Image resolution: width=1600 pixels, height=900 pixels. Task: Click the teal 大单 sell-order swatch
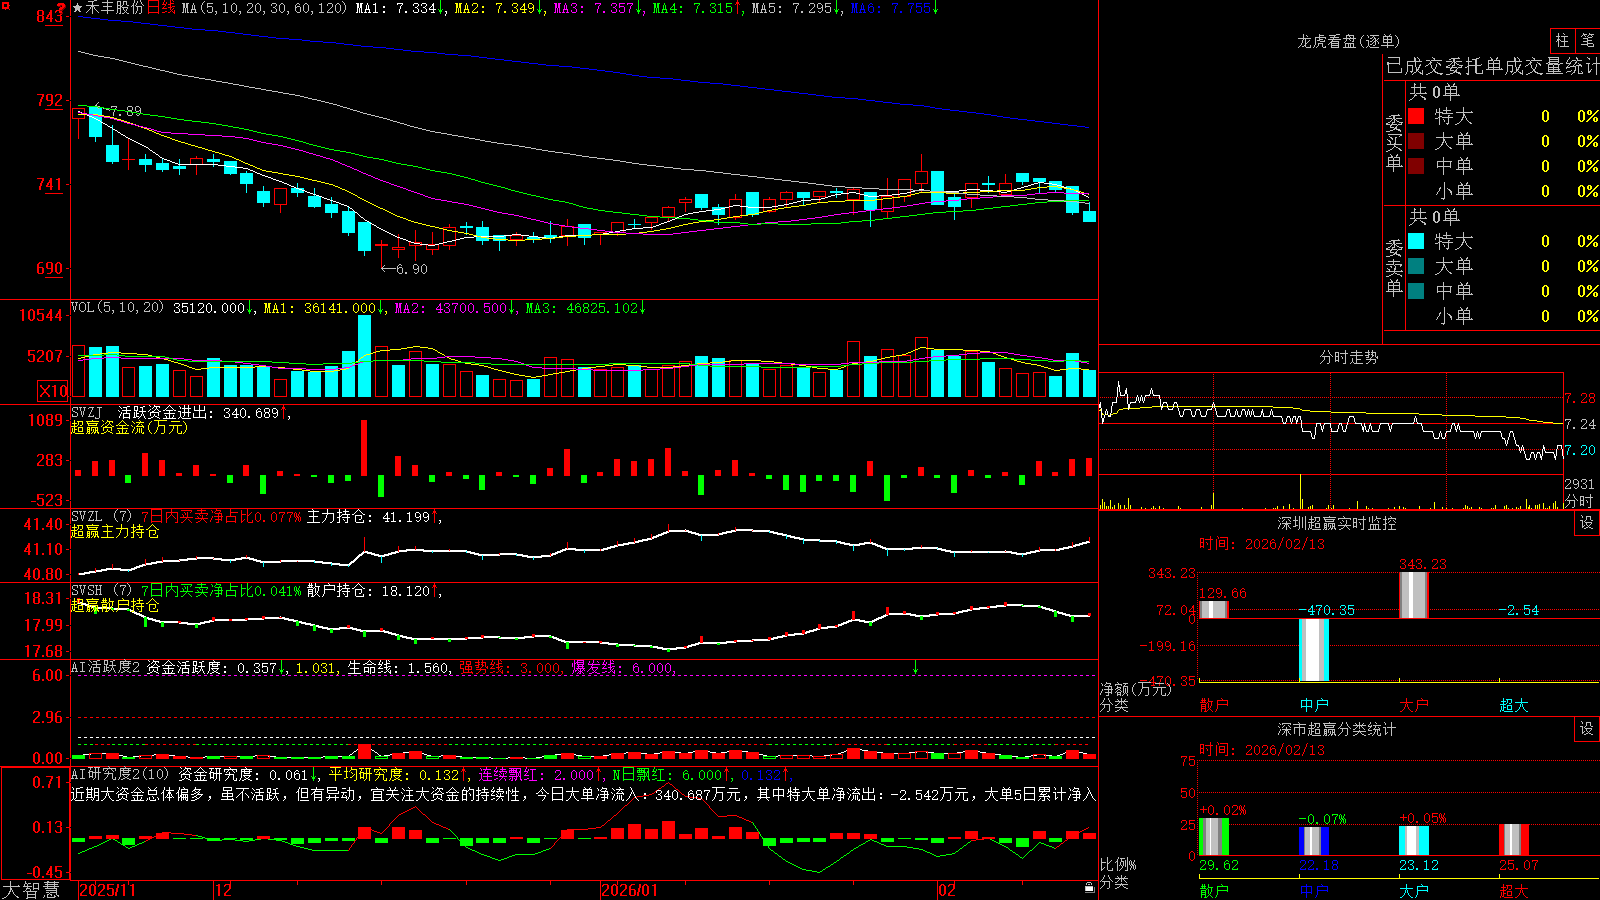[x=1416, y=266]
